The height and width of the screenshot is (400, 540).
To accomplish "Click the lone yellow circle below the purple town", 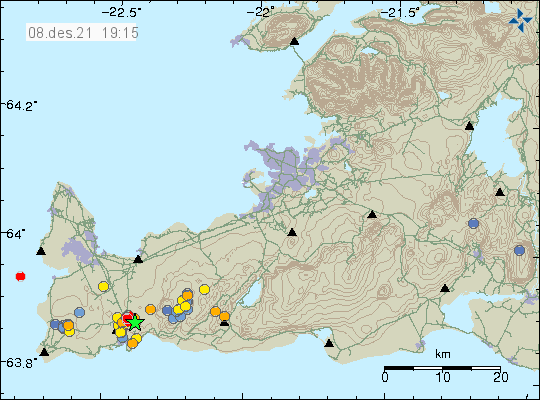I will click(x=103, y=286).
